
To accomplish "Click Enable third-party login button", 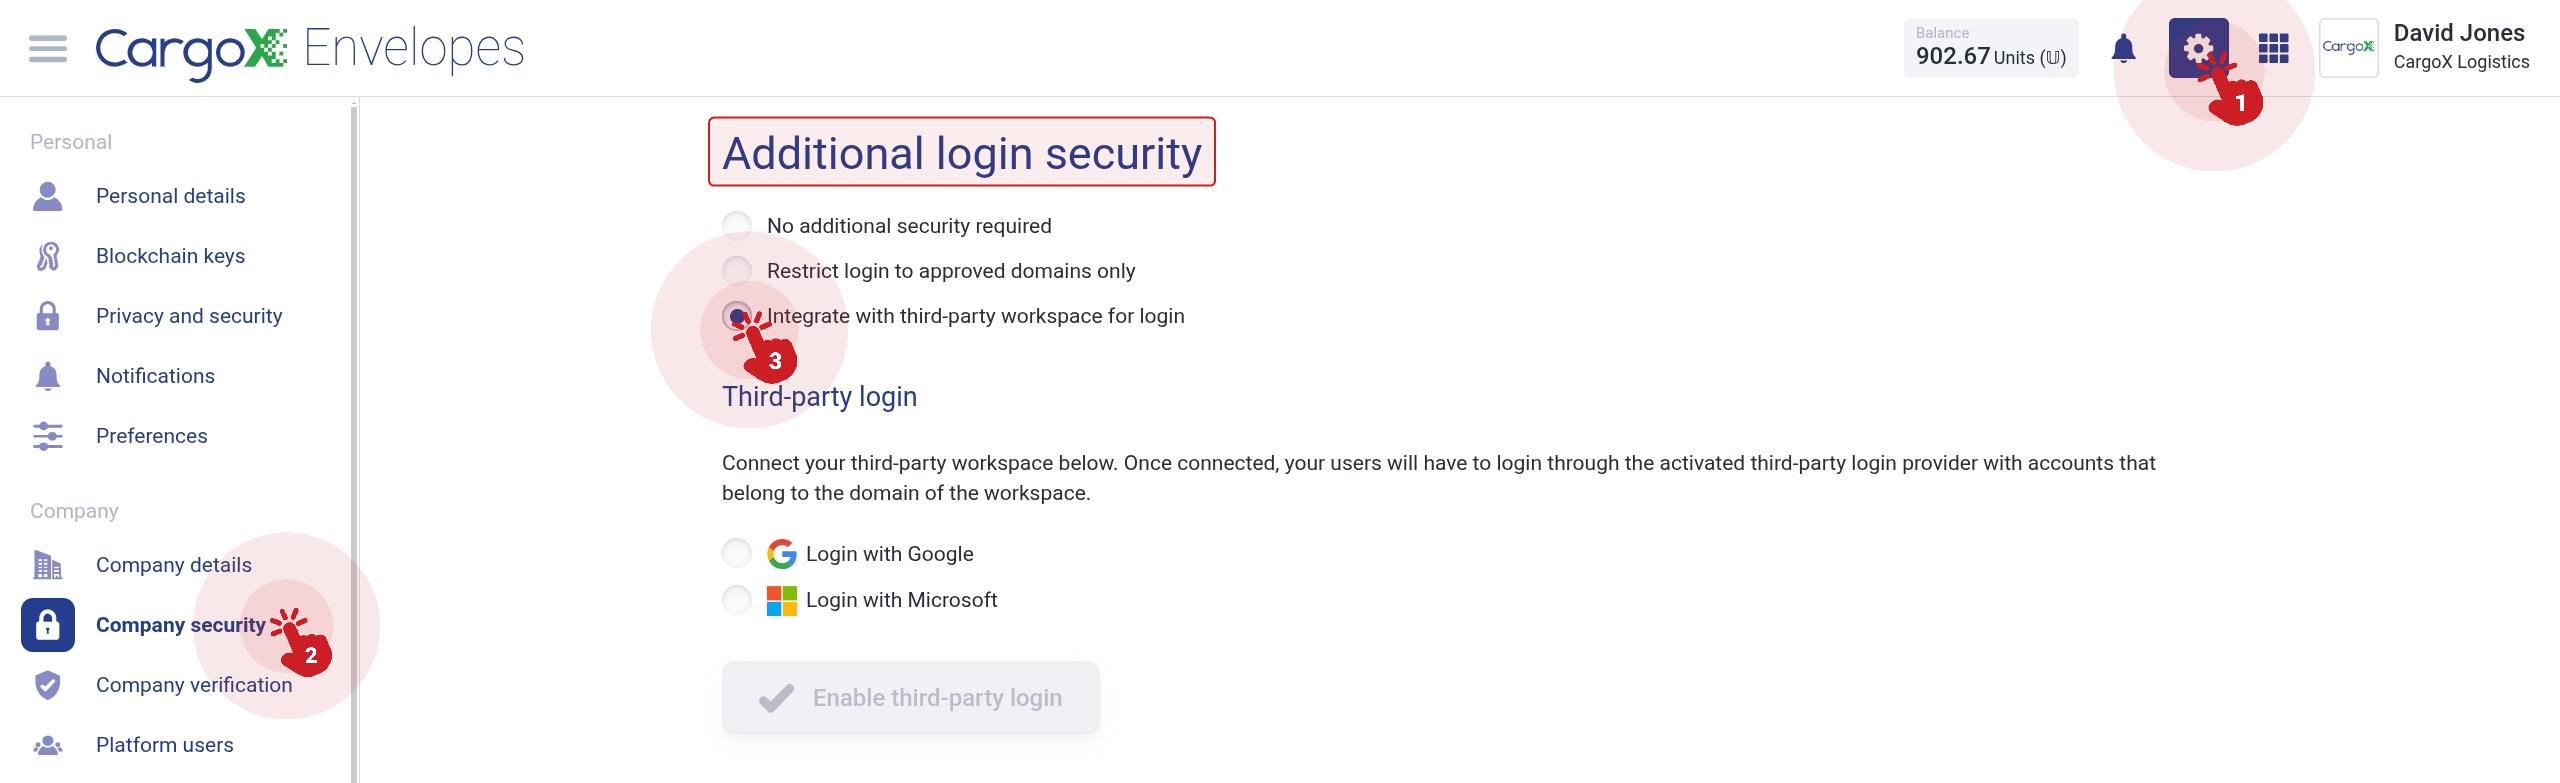I will tap(911, 697).
